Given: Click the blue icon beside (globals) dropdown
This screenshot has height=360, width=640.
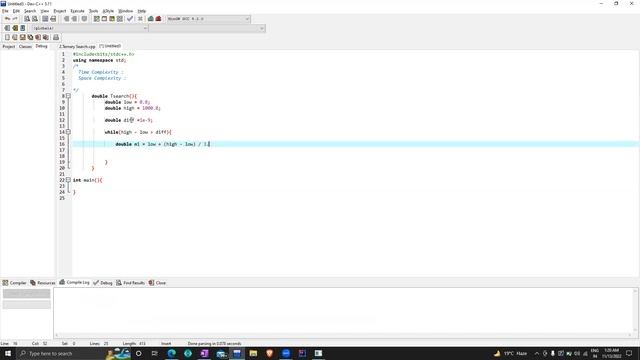Looking at the screenshot, I should 22,28.
